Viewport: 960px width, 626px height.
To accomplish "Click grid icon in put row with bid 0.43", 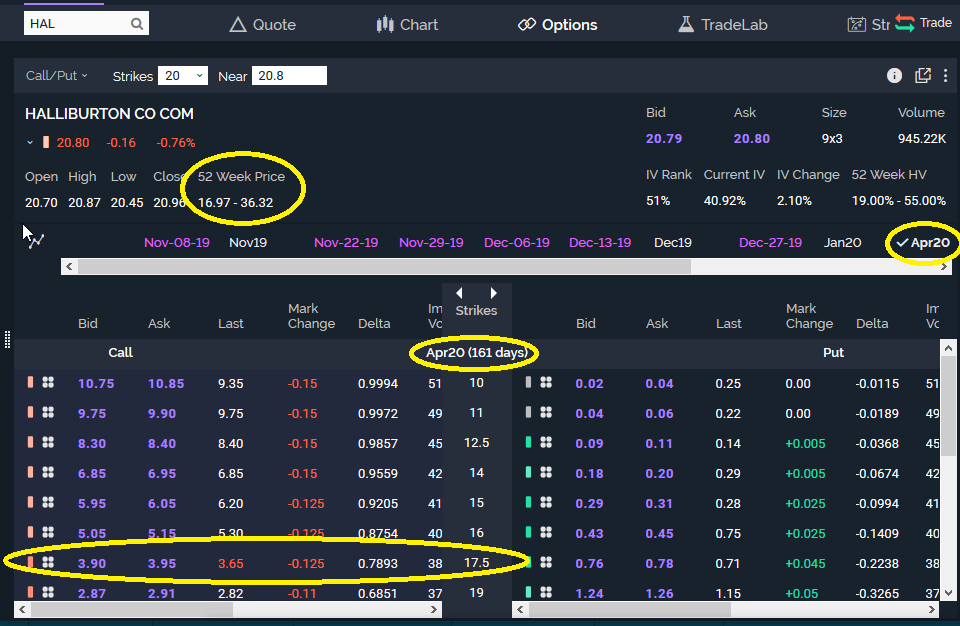I will click(546, 532).
